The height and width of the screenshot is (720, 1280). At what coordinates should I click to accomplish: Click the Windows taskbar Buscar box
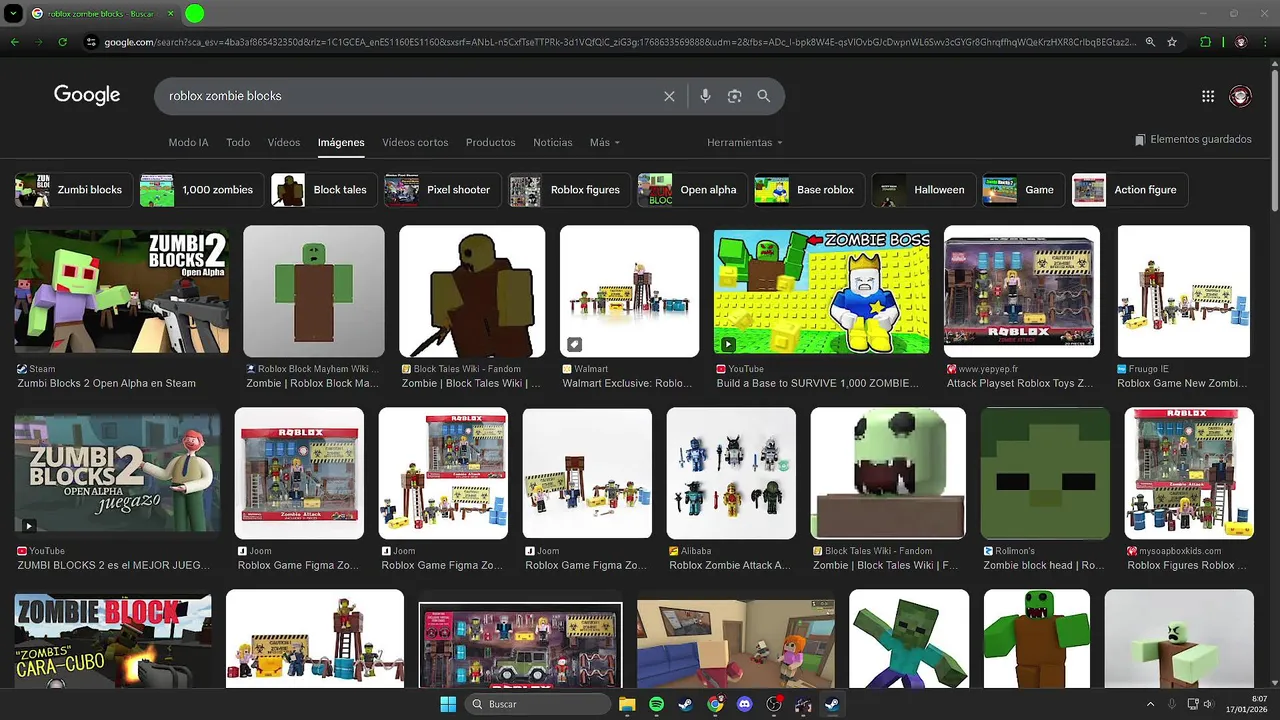(538, 704)
